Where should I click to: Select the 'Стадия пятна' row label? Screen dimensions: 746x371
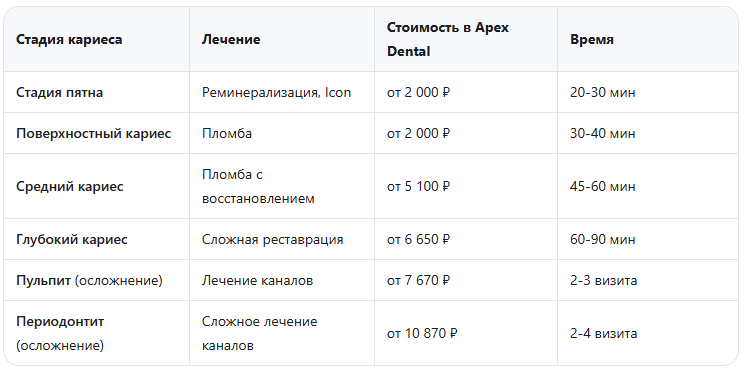coord(59,92)
